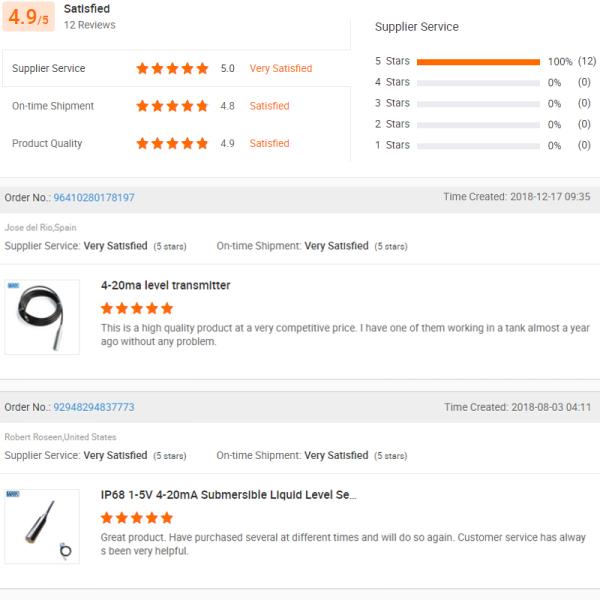View the submersible level sensor thumbnail
This screenshot has height=600, width=600.
click(x=42, y=526)
